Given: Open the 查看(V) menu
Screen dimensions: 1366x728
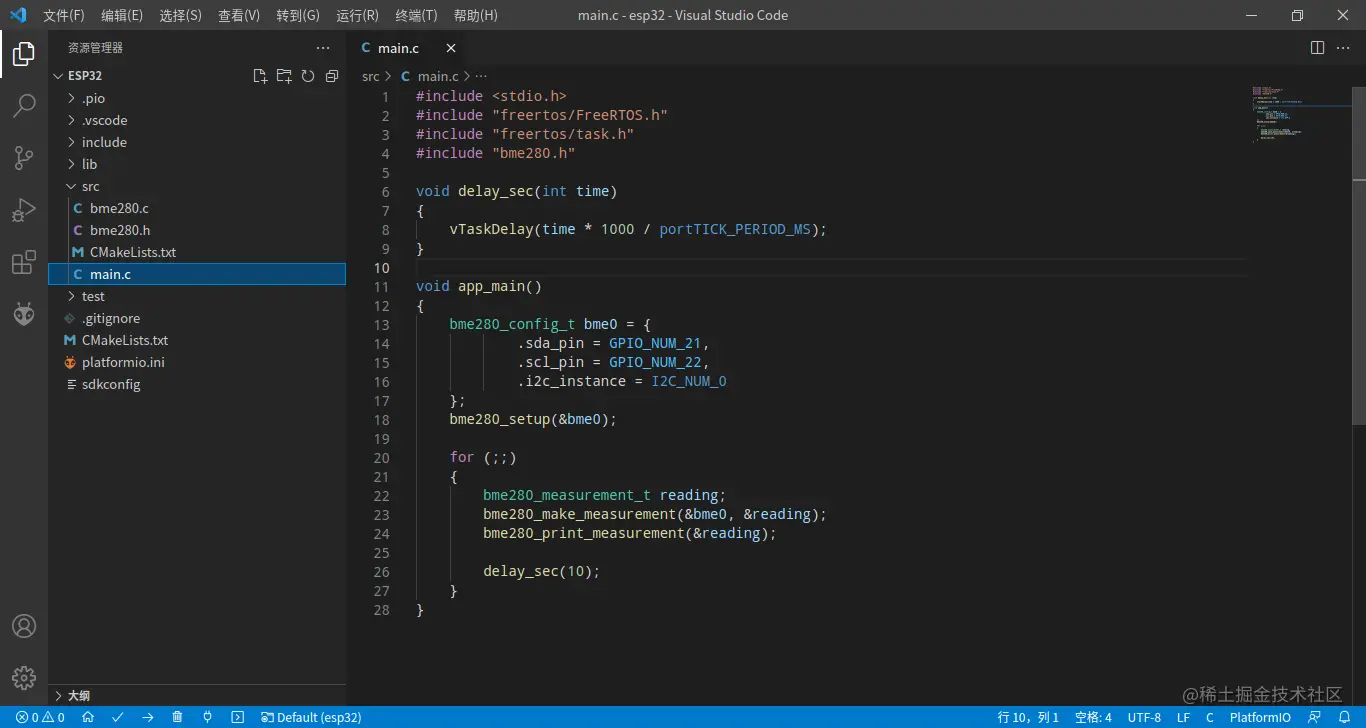Looking at the screenshot, I should click(239, 15).
